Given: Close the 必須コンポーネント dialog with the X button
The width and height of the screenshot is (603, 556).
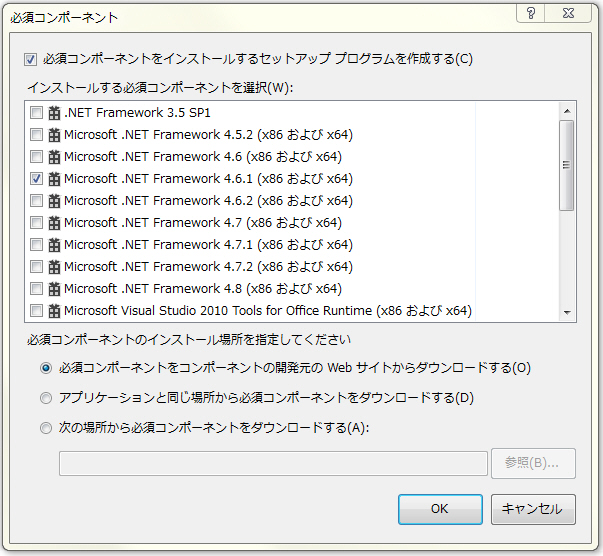Looking at the screenshot, I should (568, 13).
